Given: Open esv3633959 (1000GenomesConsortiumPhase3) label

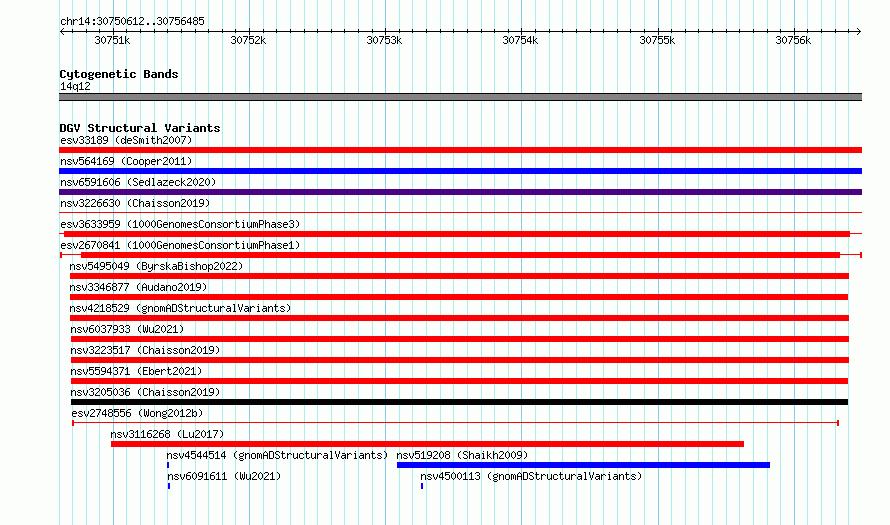Looking at the screenshot, I should (x=180, y=224).
